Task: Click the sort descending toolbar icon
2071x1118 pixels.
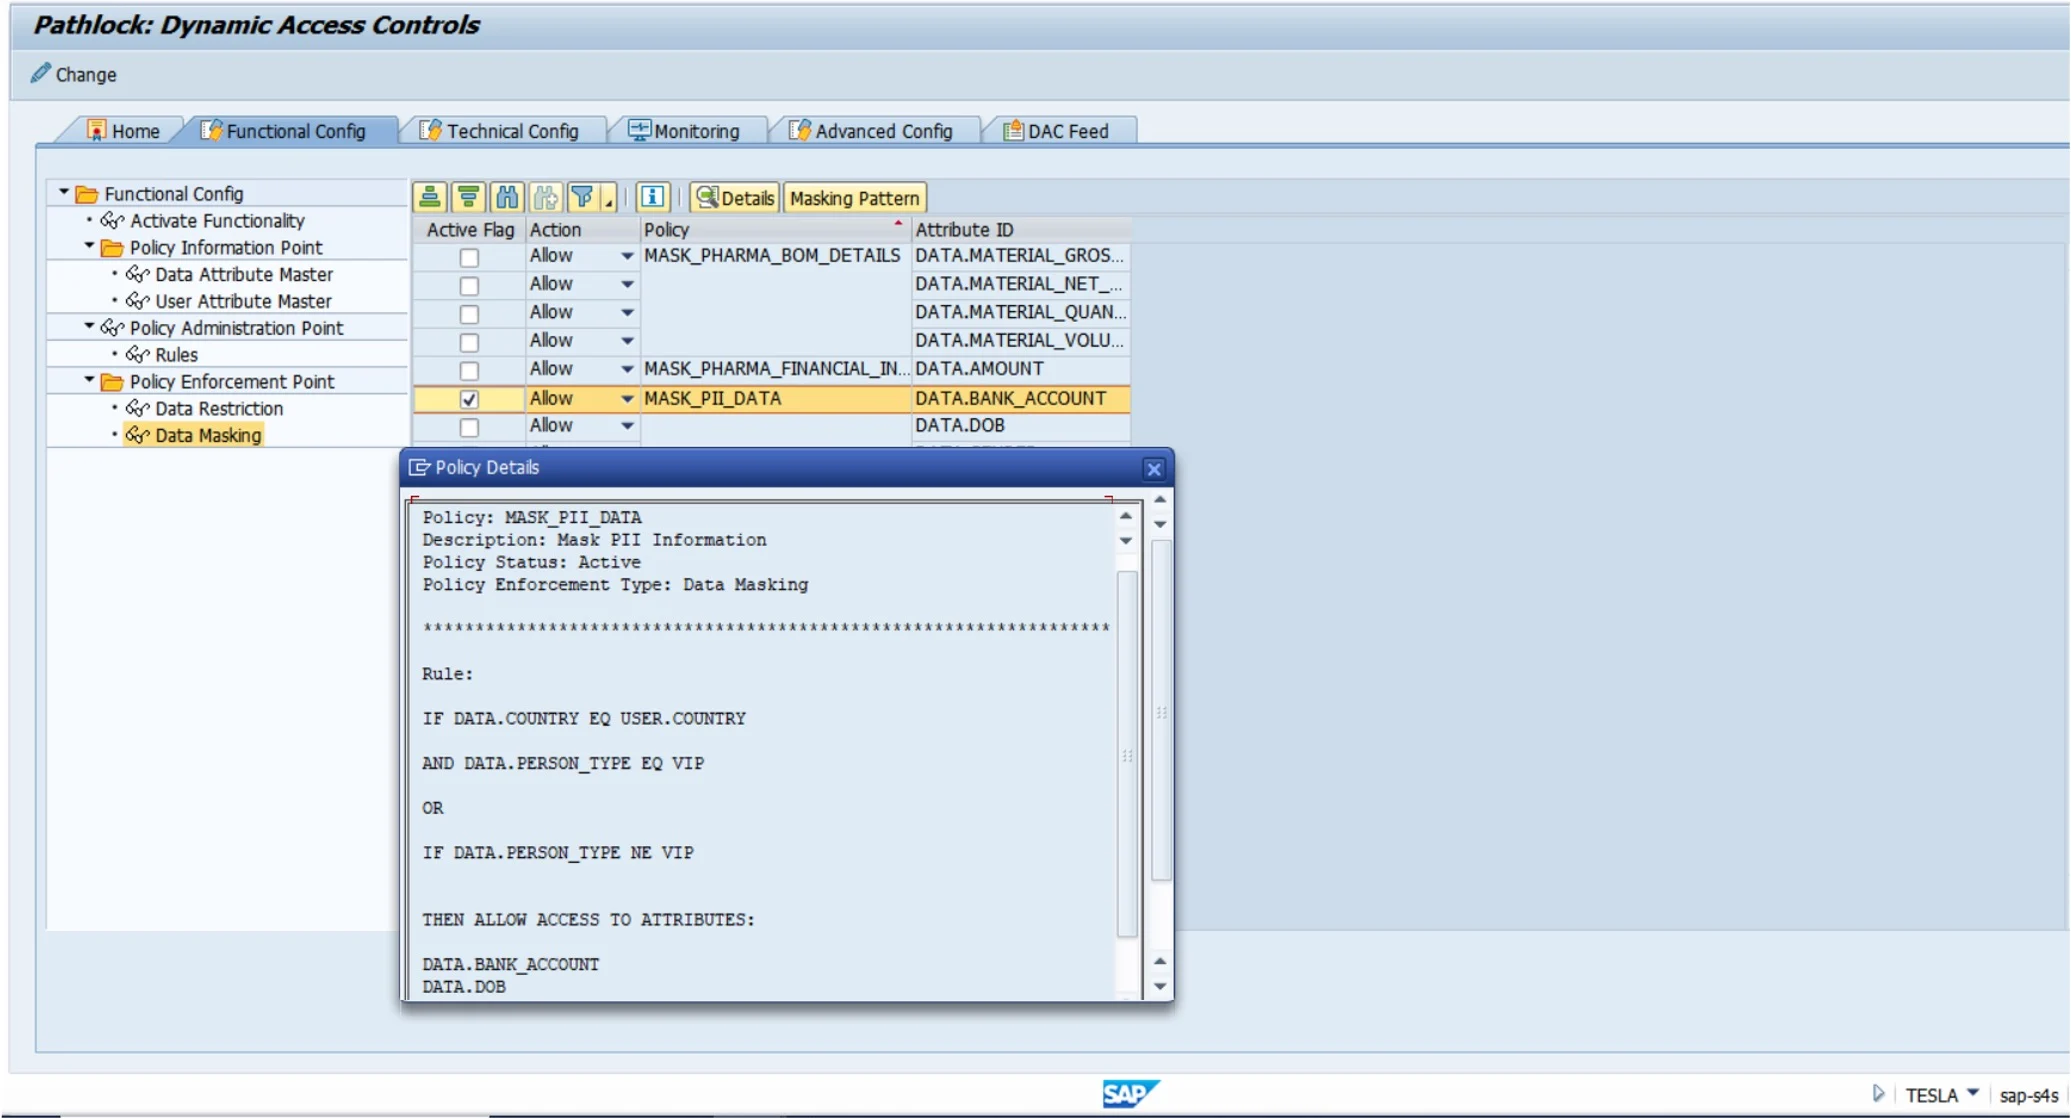Action: (468, 197)
